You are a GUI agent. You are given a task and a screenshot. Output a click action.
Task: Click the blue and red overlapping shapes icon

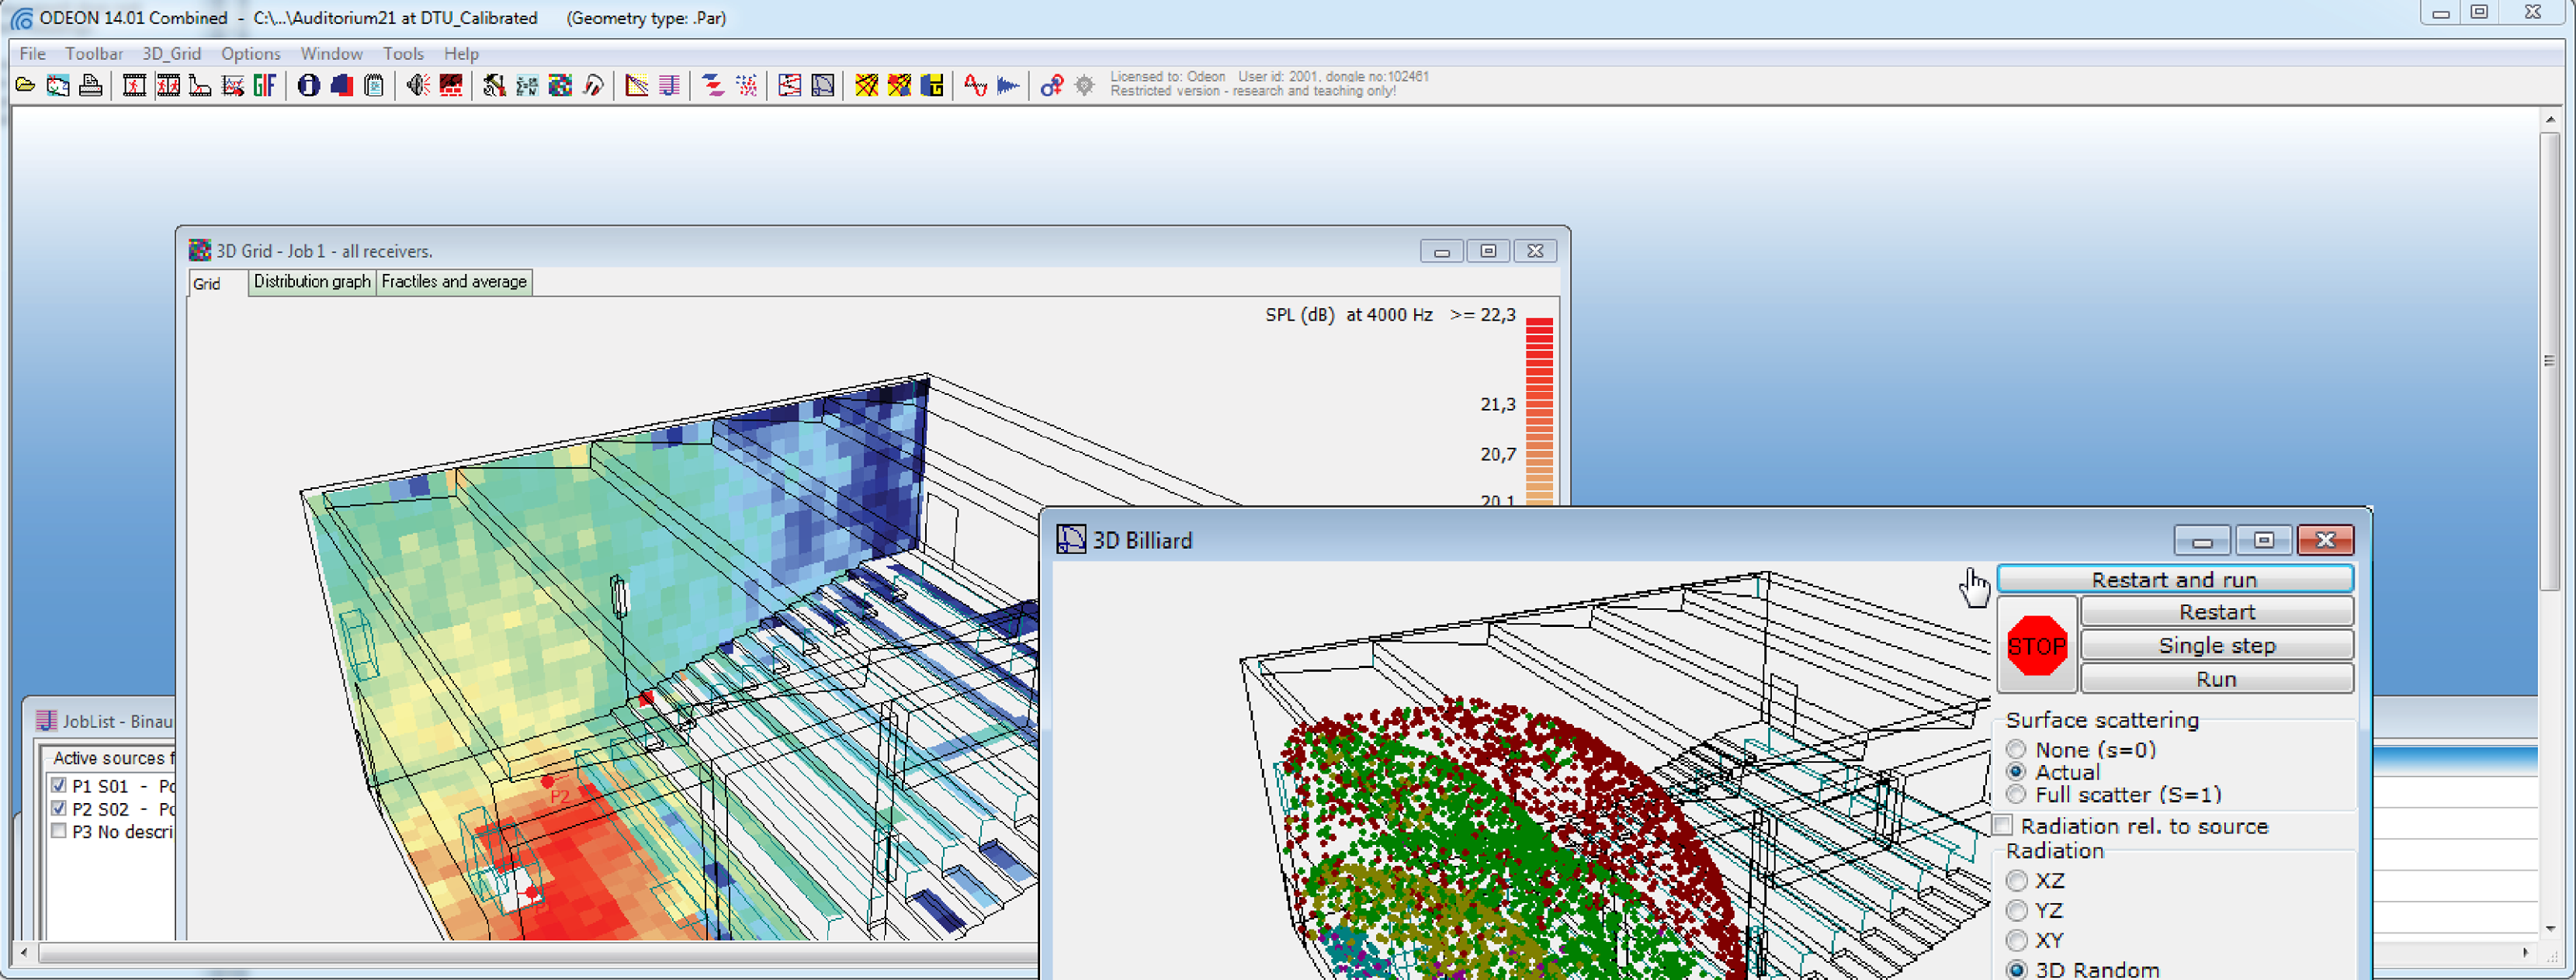pyautogui.click(x=341, y=86)
